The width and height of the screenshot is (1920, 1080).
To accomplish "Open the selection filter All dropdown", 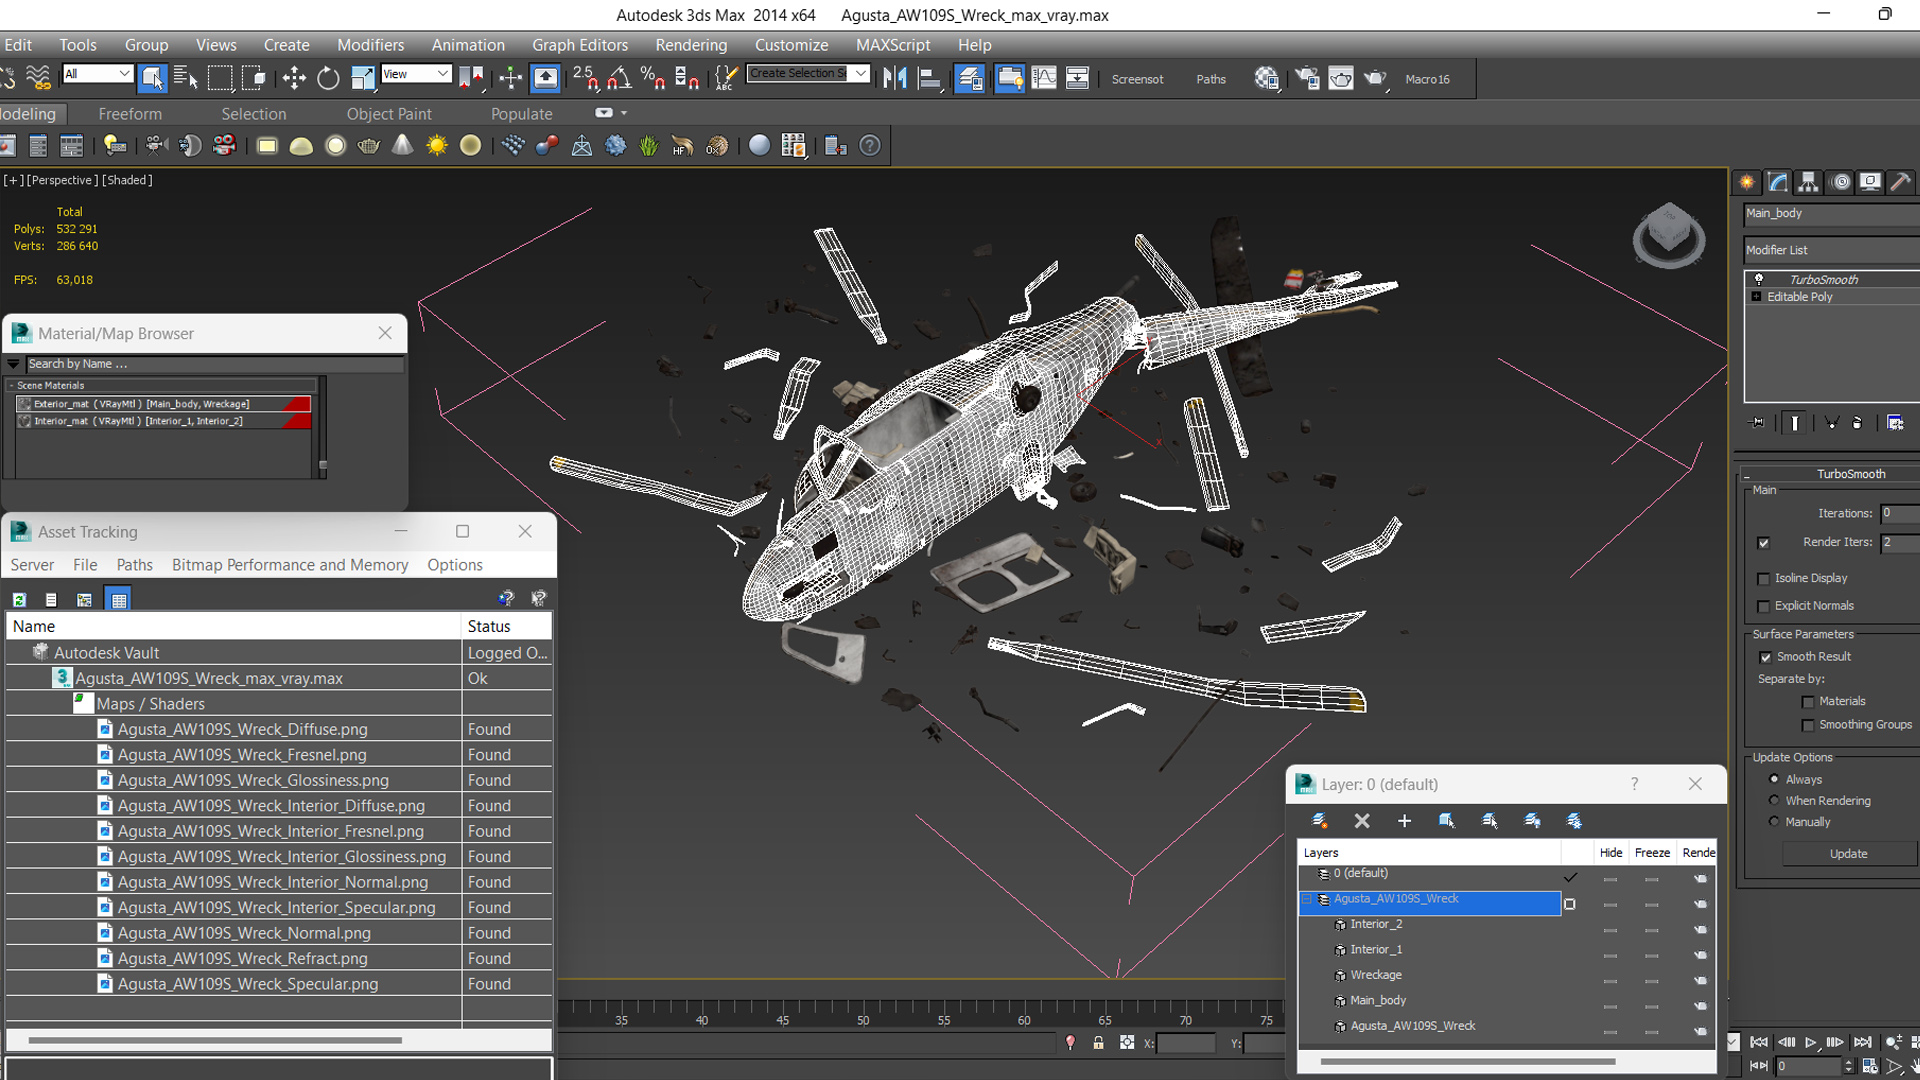I will [x=97, y=73].
